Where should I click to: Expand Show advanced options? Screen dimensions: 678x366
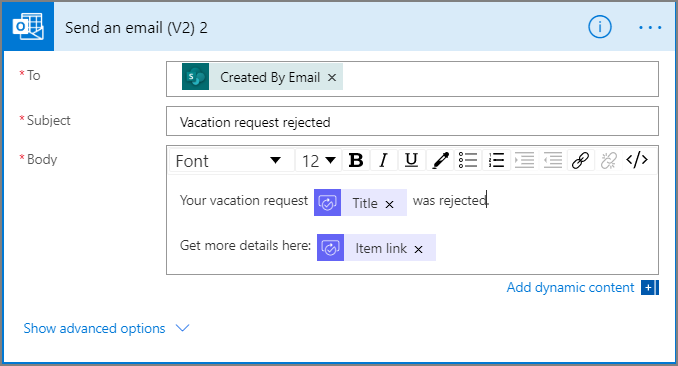coord(94,328)
